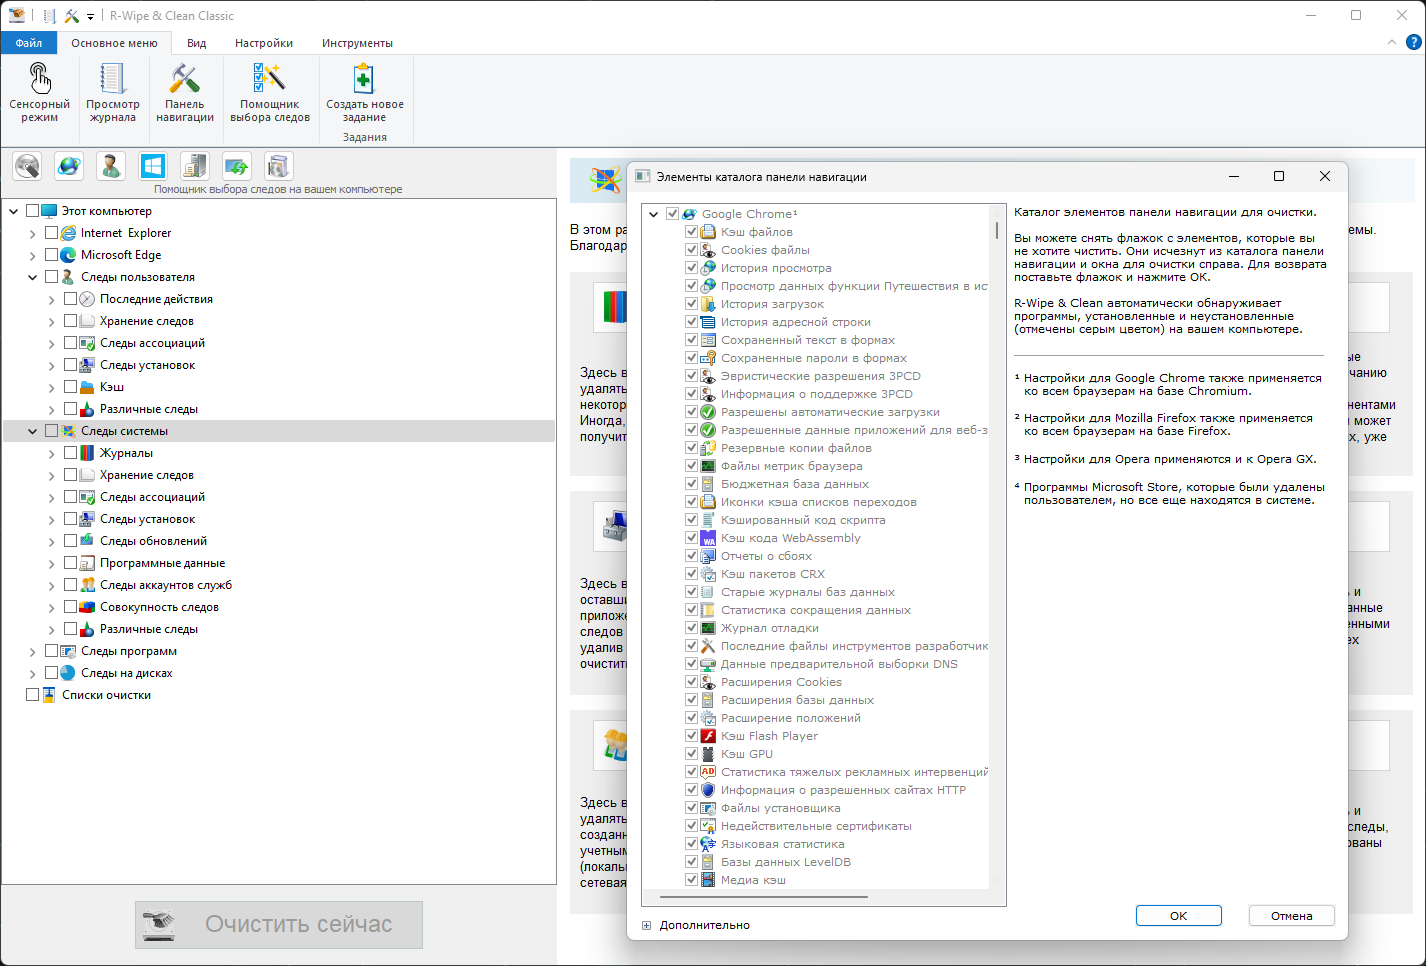Check the Следы обновлений checkbox

(70, 541)
